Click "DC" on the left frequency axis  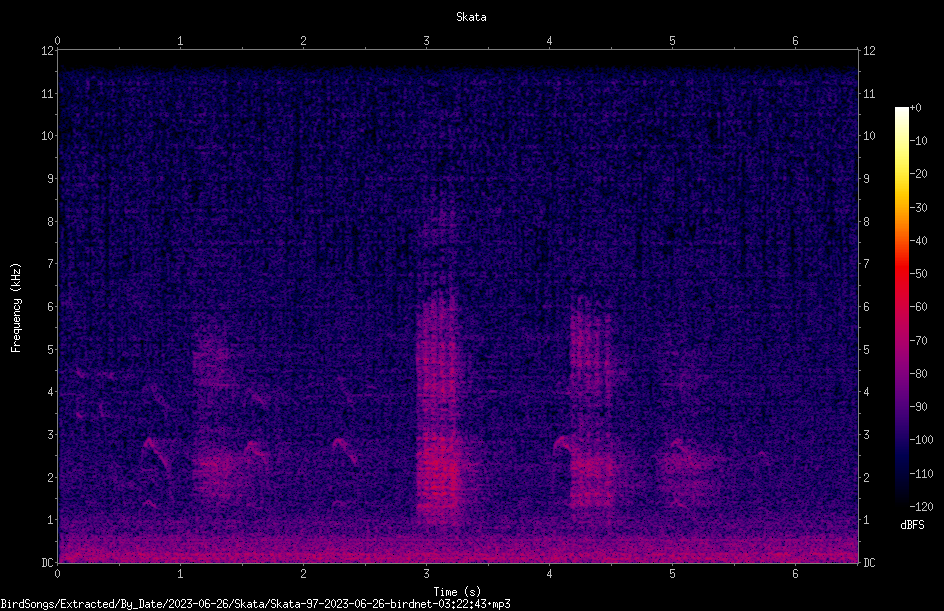coord(48,562)
